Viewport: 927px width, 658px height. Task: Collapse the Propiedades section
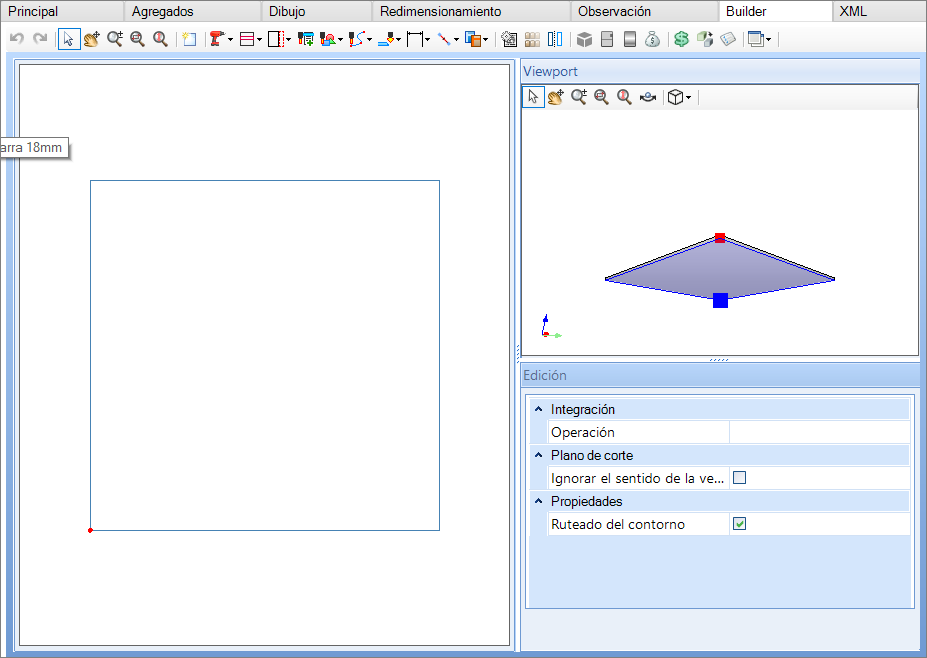539,501
